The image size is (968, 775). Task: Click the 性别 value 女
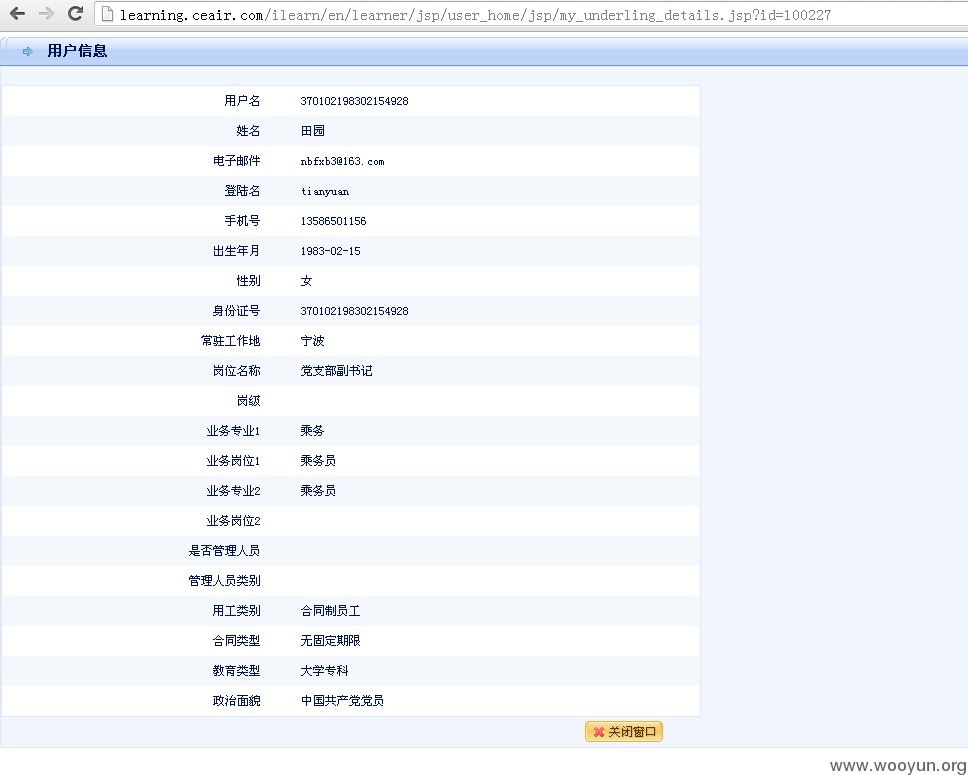click(x=306, y=281)
